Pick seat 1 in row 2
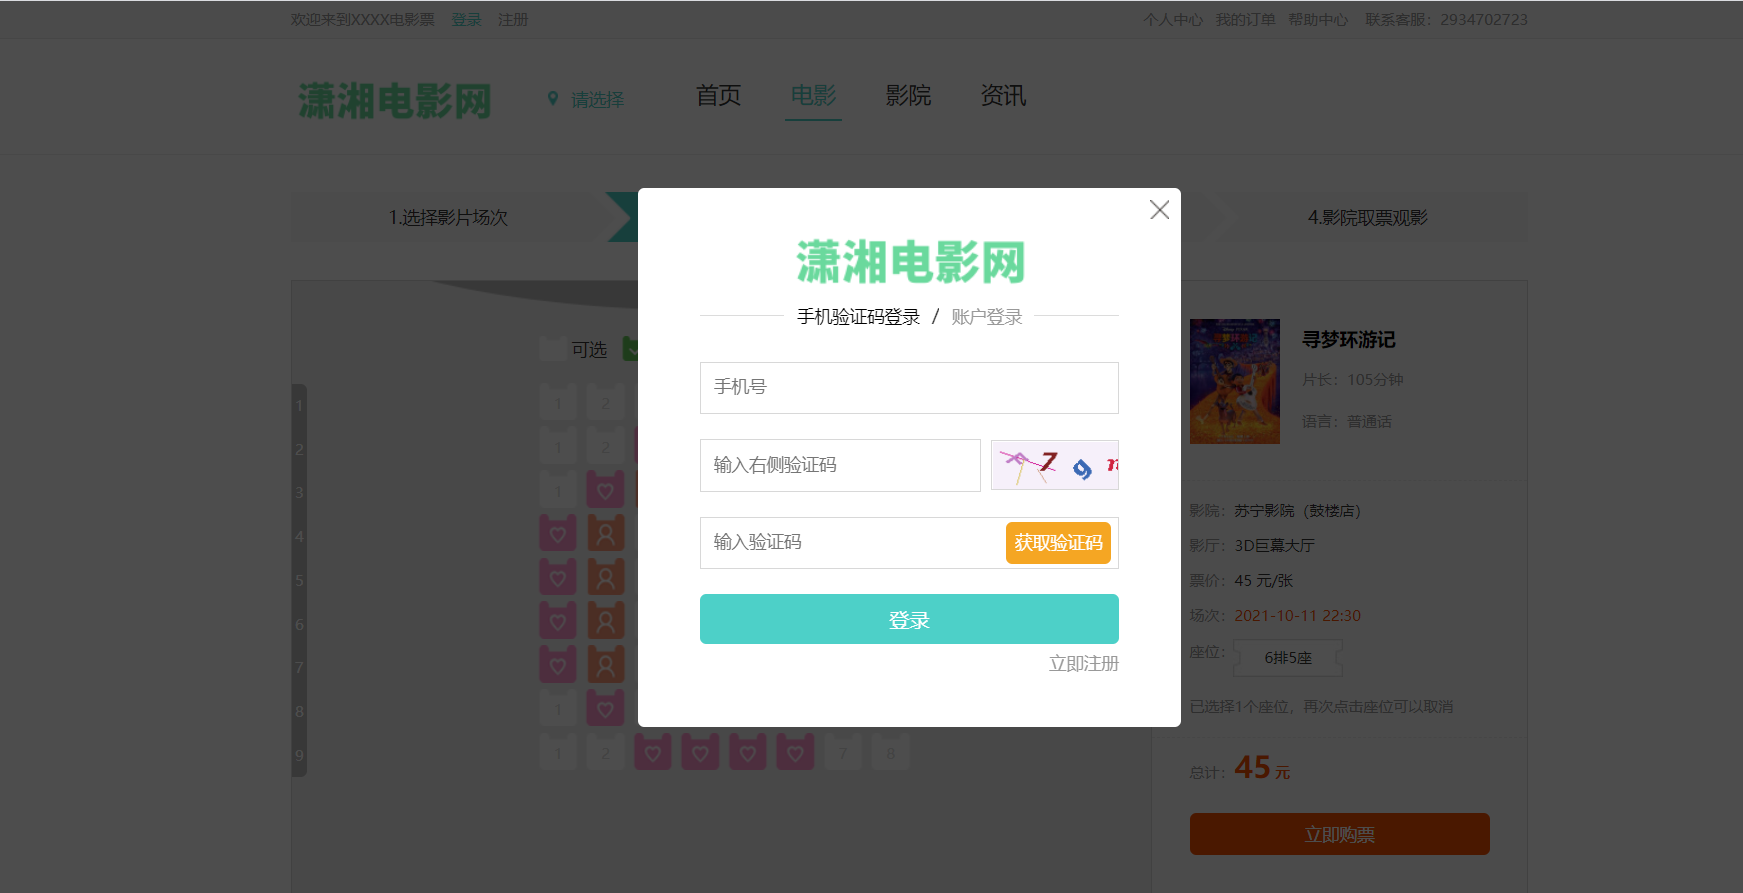This screenshot has width=1743, height=893. point(558,446)
